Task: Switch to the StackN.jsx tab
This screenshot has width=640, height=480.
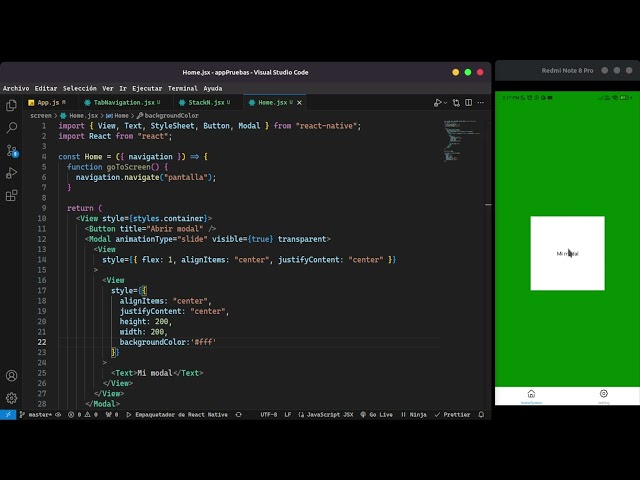Action: [208, 102]
